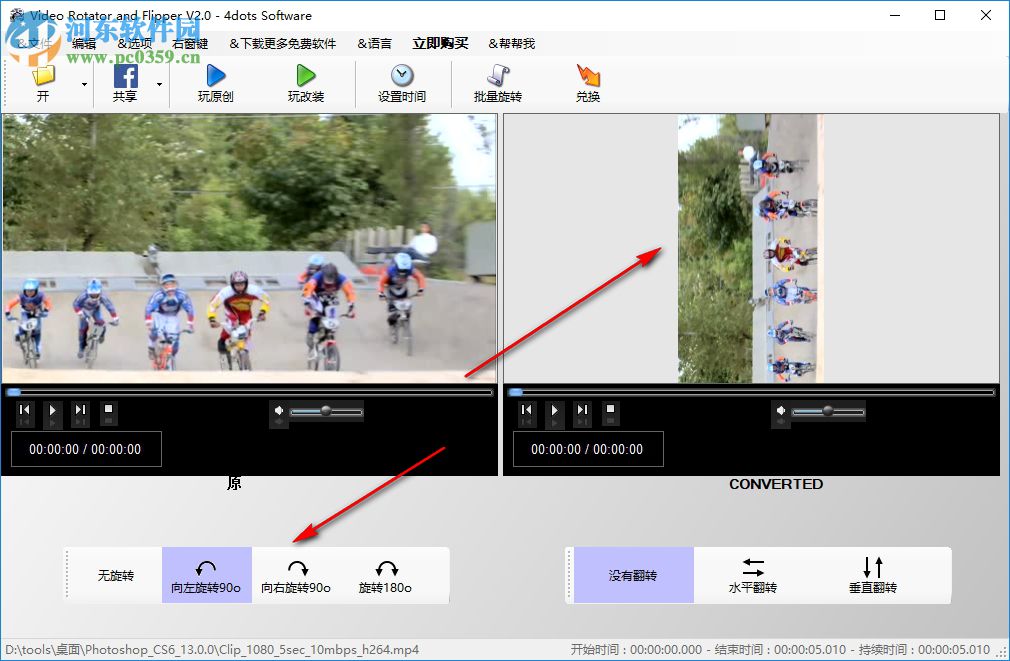Convert the video using the 兑换 icon

(587, 80)
